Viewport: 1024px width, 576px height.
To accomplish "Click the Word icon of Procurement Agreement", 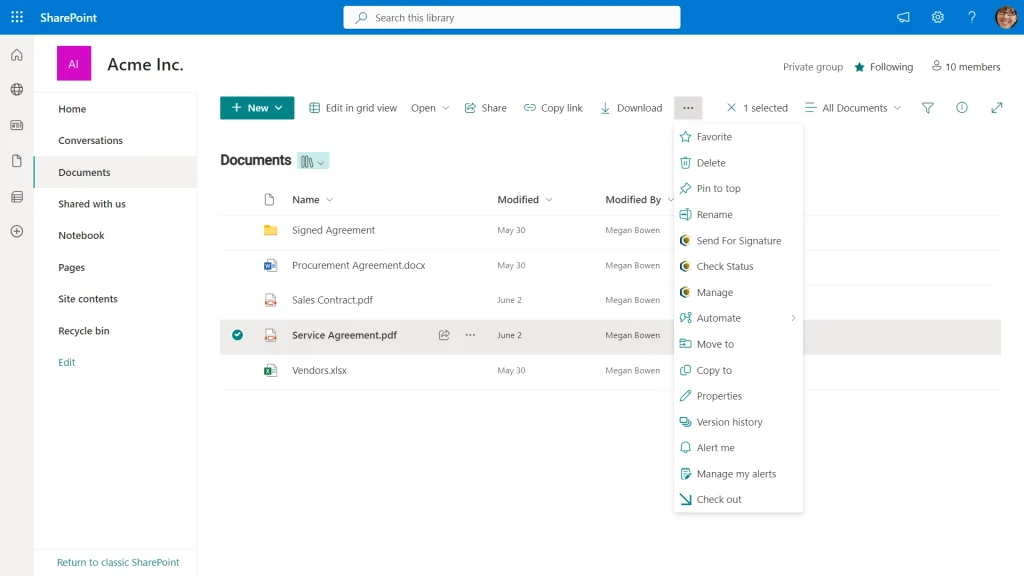I will click(270, 265).
